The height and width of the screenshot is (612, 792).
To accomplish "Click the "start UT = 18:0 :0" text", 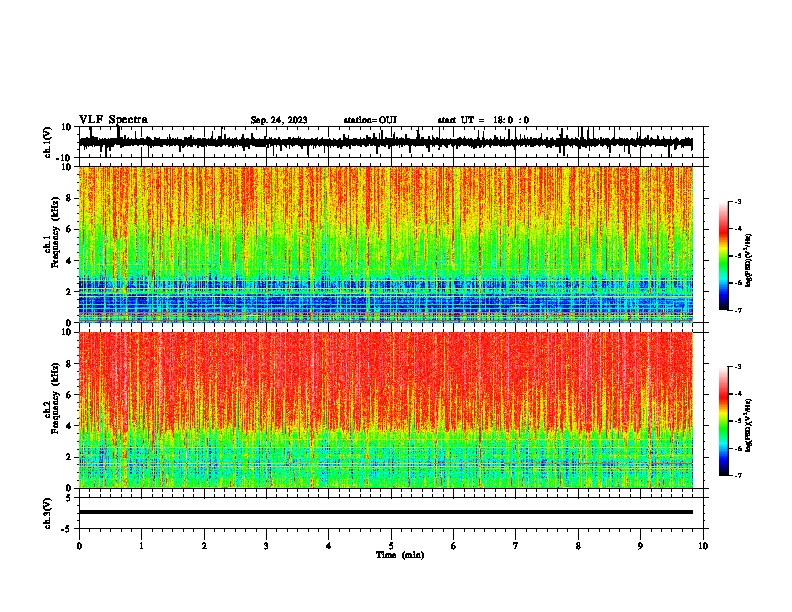I will [x=483, y=120].
